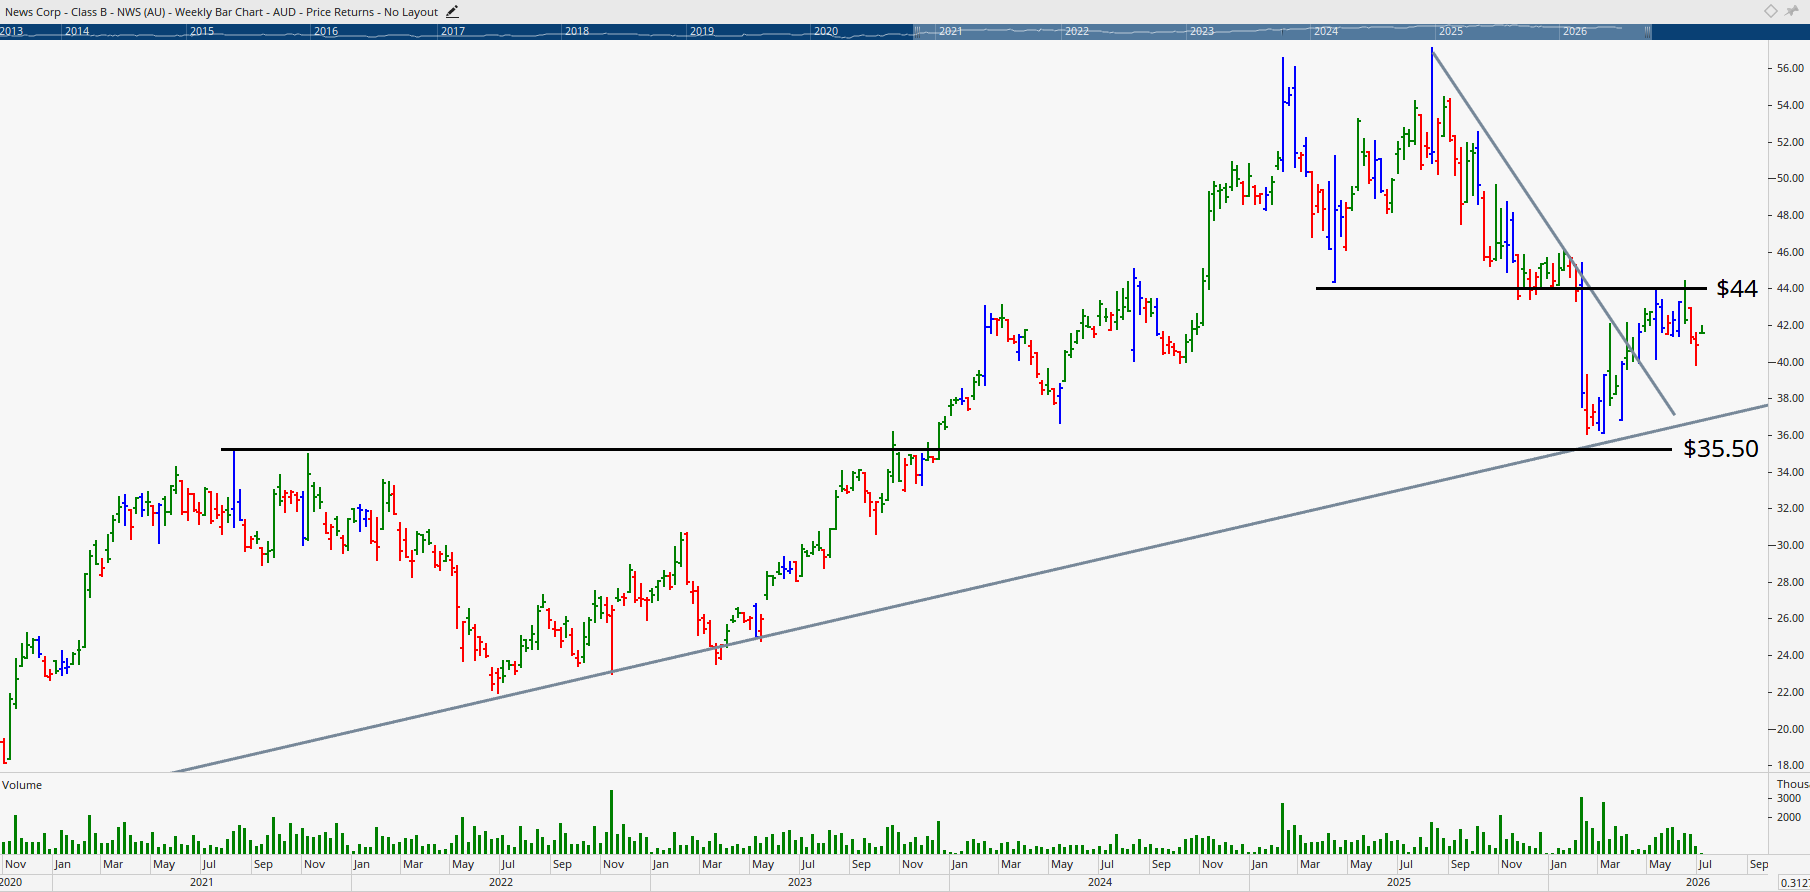This screenshot has height=892, width=1810.
Task: Click the 3000 volume axis label
Action: click(x=1789, y=798)
